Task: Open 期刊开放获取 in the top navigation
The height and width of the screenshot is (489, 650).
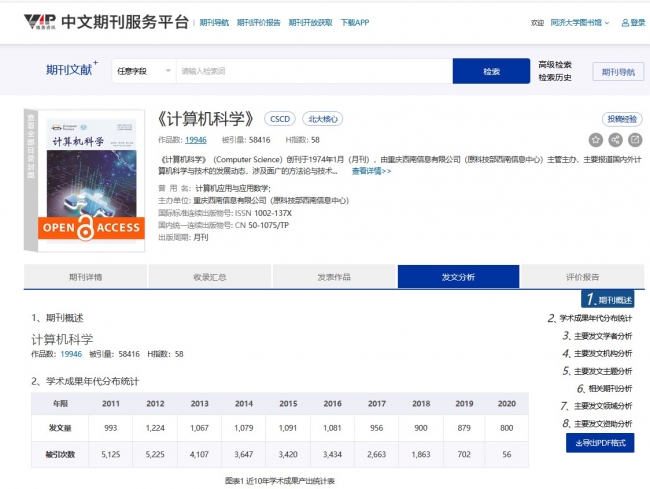Action: [x=310, y=22]
